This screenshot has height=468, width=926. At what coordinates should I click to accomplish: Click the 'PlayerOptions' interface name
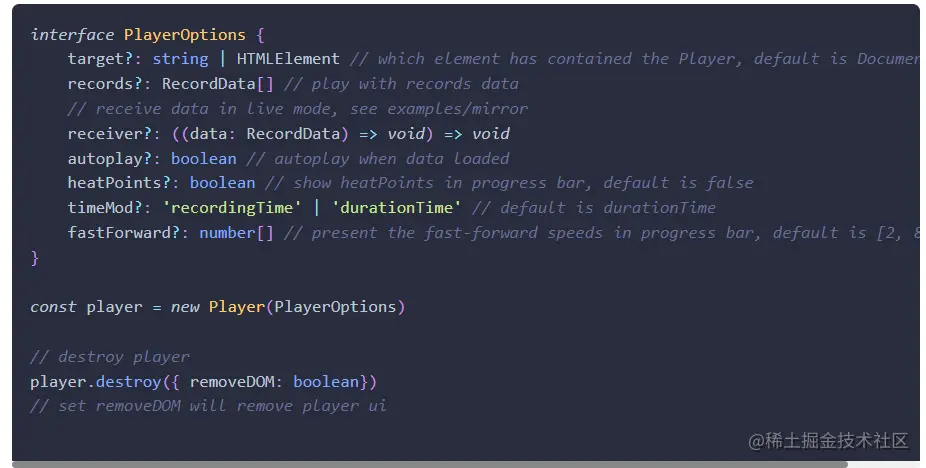pyautogui.click(x=184, y=35)
